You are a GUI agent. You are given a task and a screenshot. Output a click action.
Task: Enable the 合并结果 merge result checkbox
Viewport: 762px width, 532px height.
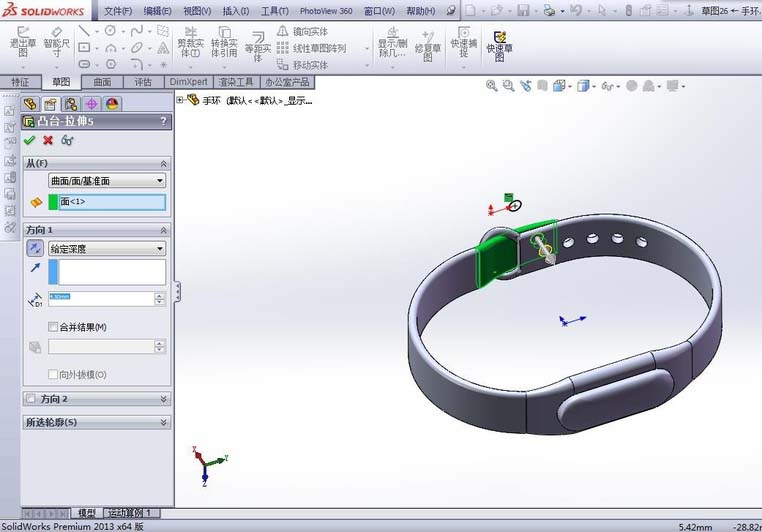(x=53, y=327)
